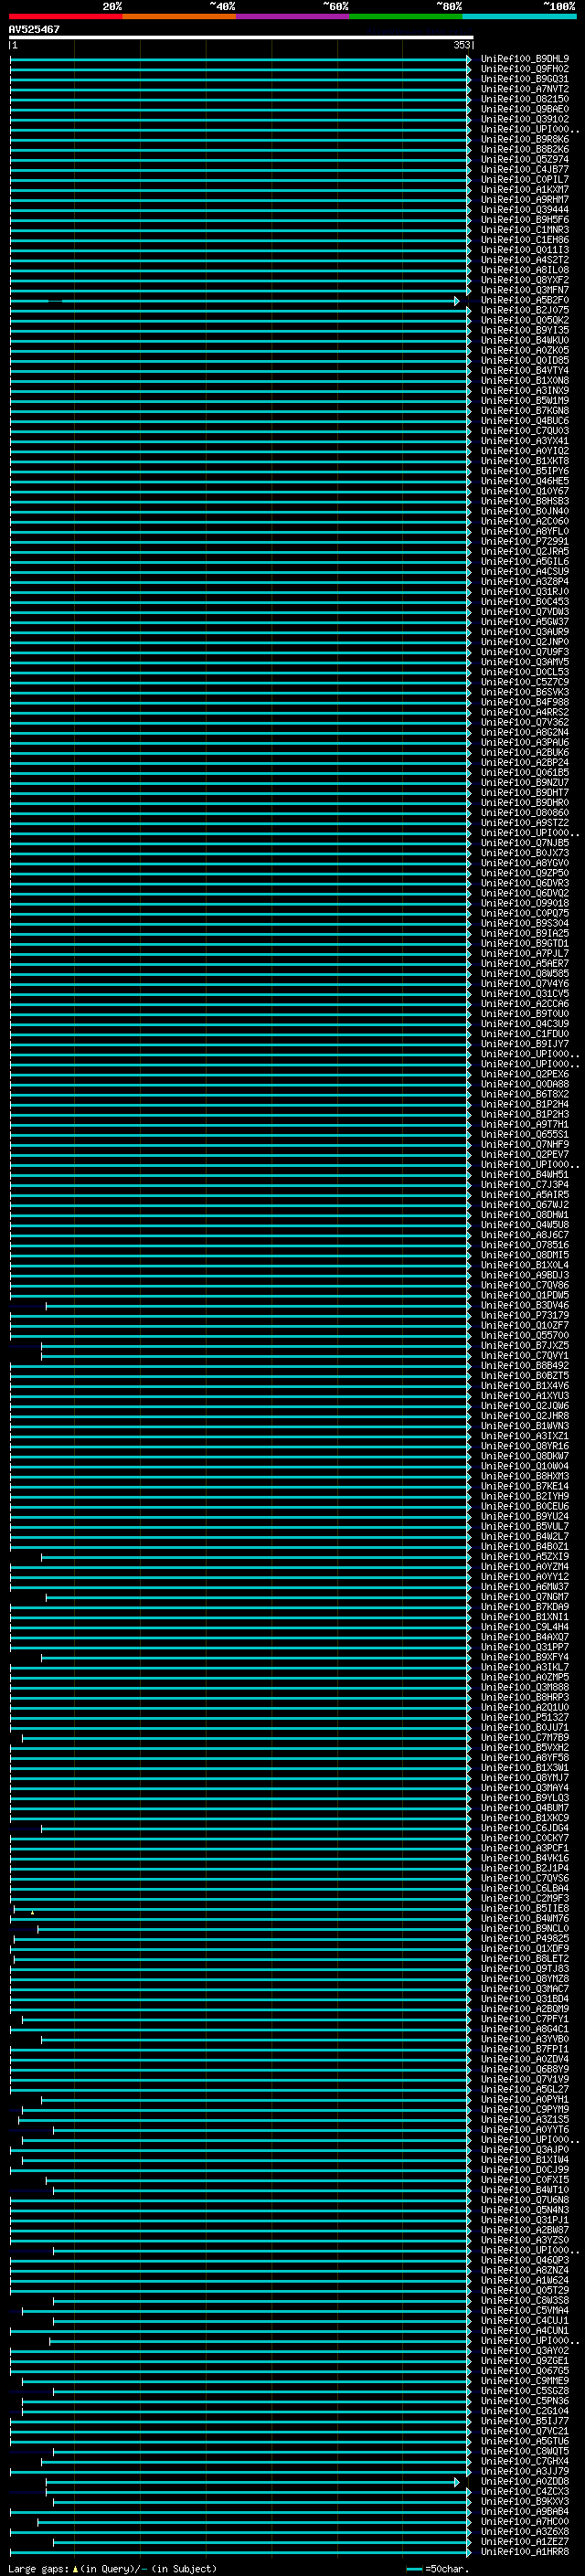This screenshot has height=2576, width=585.
Task: Select label UniRef100_Q1PDW5
Action: [x=525, y=1295]
